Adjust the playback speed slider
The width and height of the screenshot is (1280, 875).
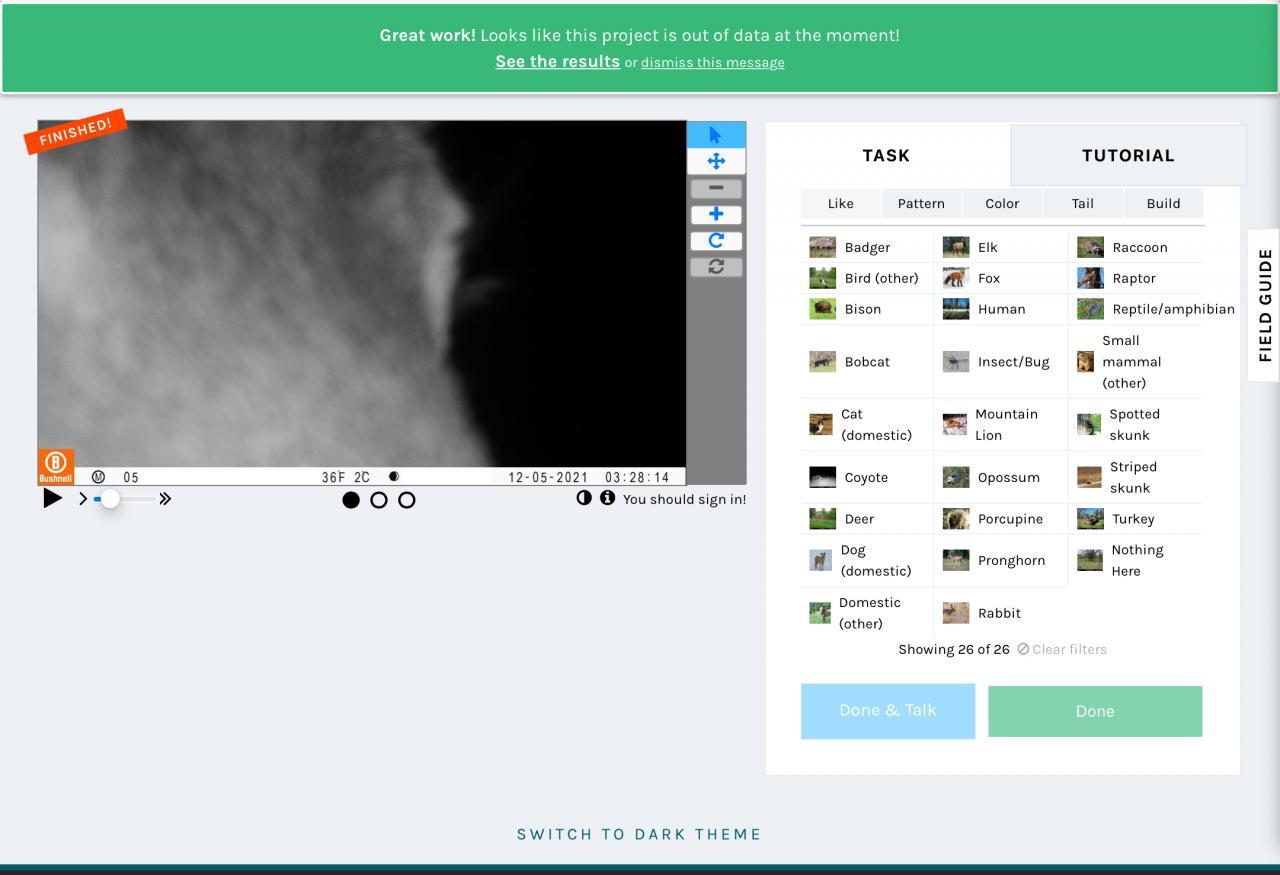pos(125,498)
